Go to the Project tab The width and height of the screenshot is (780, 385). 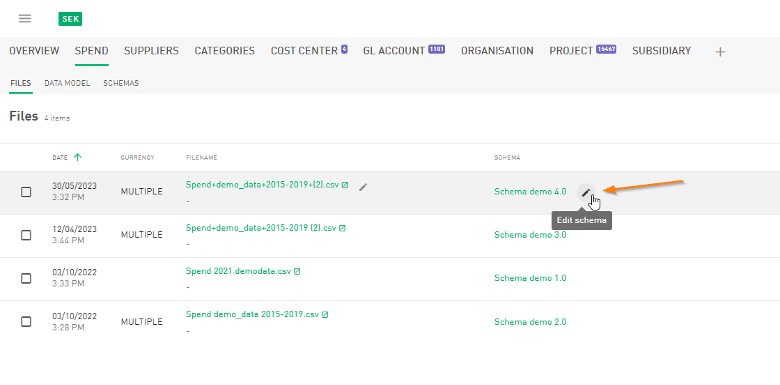coord(571,51)
